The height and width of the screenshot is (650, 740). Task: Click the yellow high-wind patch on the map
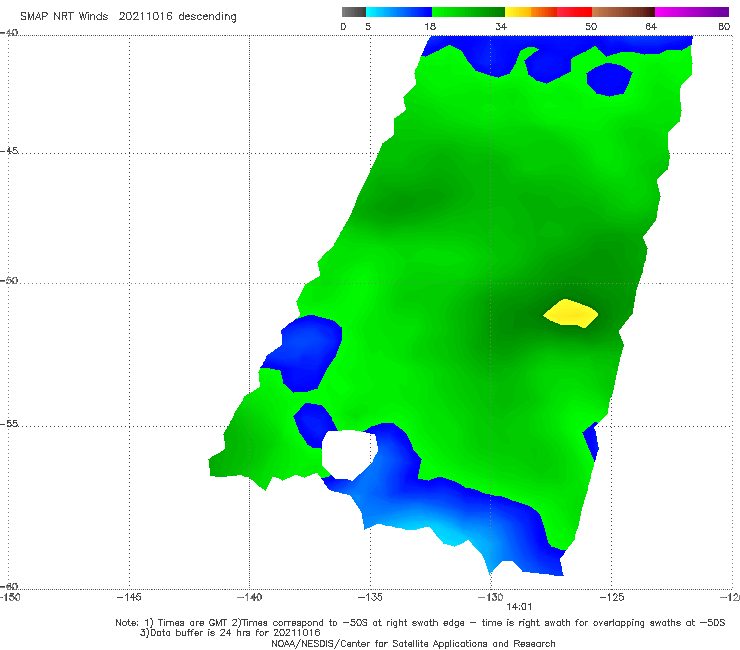[x=571, y=313]
